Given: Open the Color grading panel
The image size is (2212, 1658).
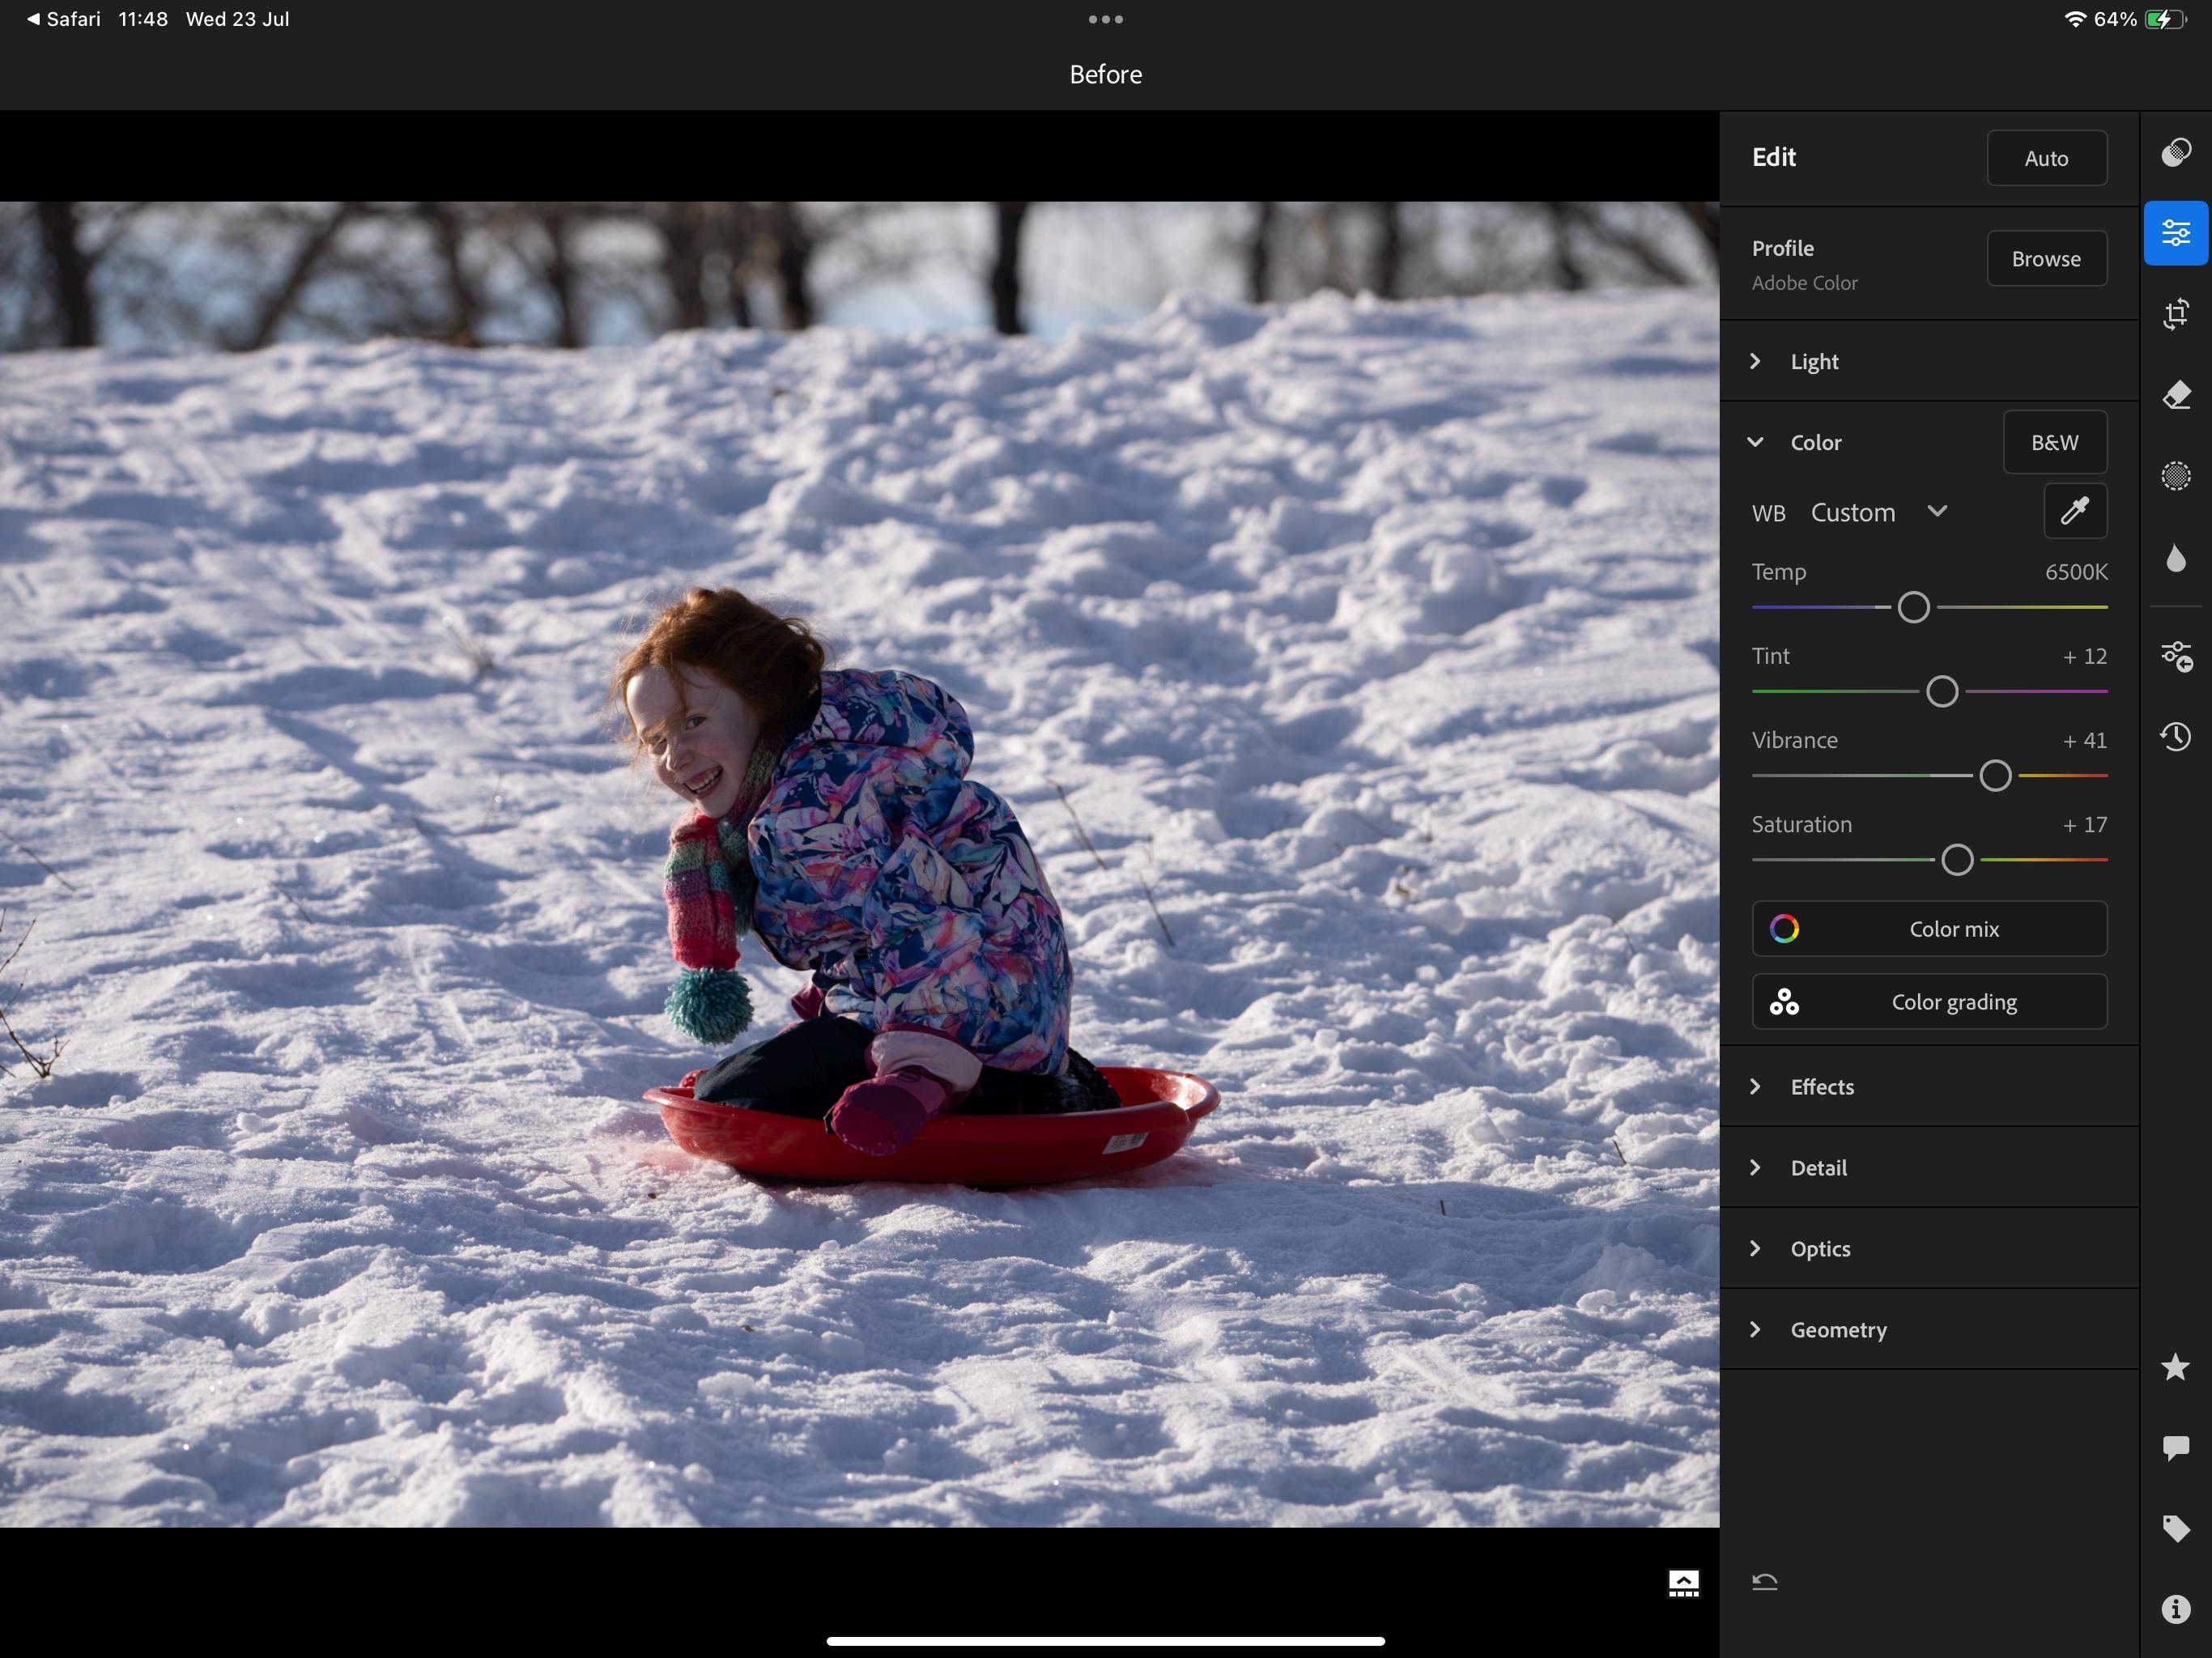Looking at the screenshot, I should 1929,1002.
